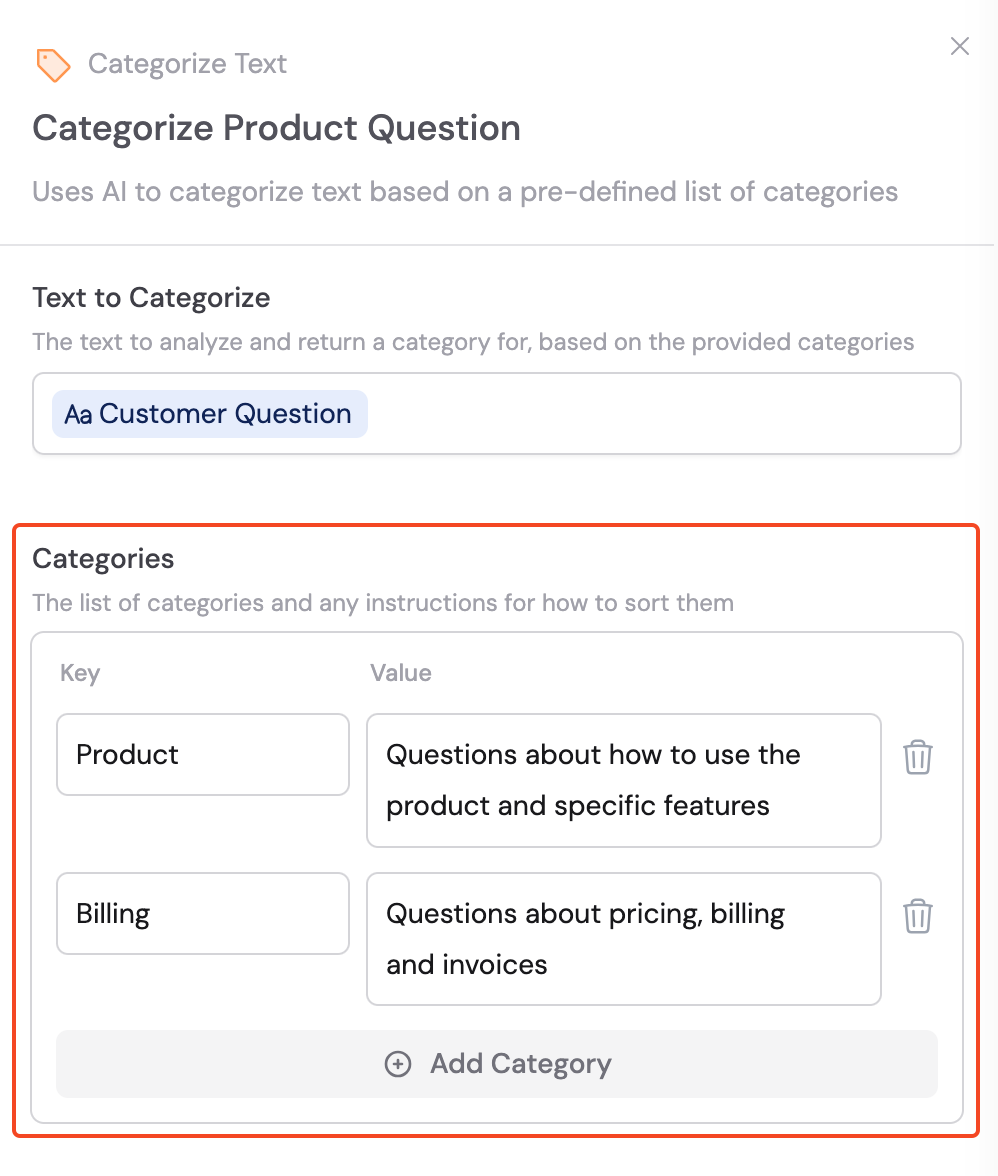This screenshot has width=998, height=1176.
Task: Click inside the Text to Categorize field
Action: click(x=650, y=413)
